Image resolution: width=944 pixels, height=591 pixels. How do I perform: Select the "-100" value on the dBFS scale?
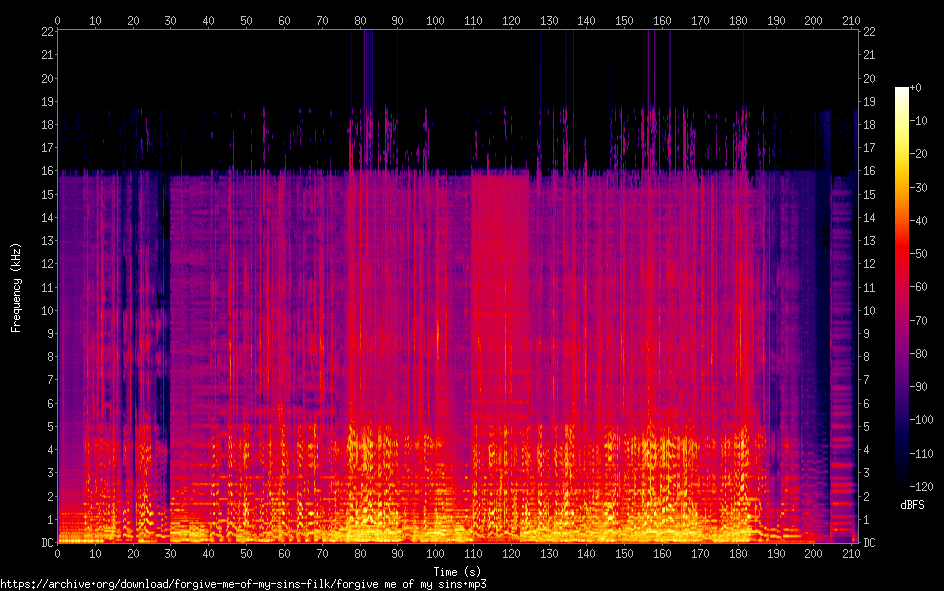pyautogui.click(x=922, y=420)
